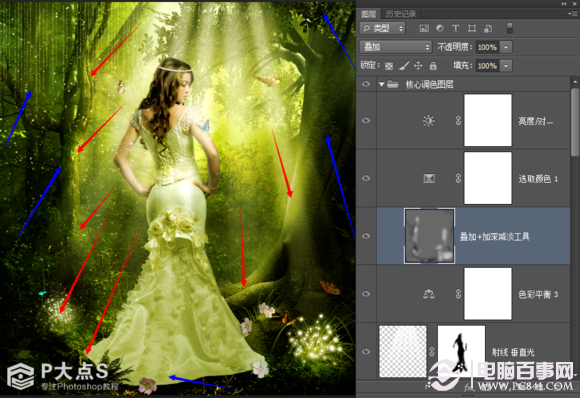Select the 射线 垂直光 layer name

click(513, 352)
